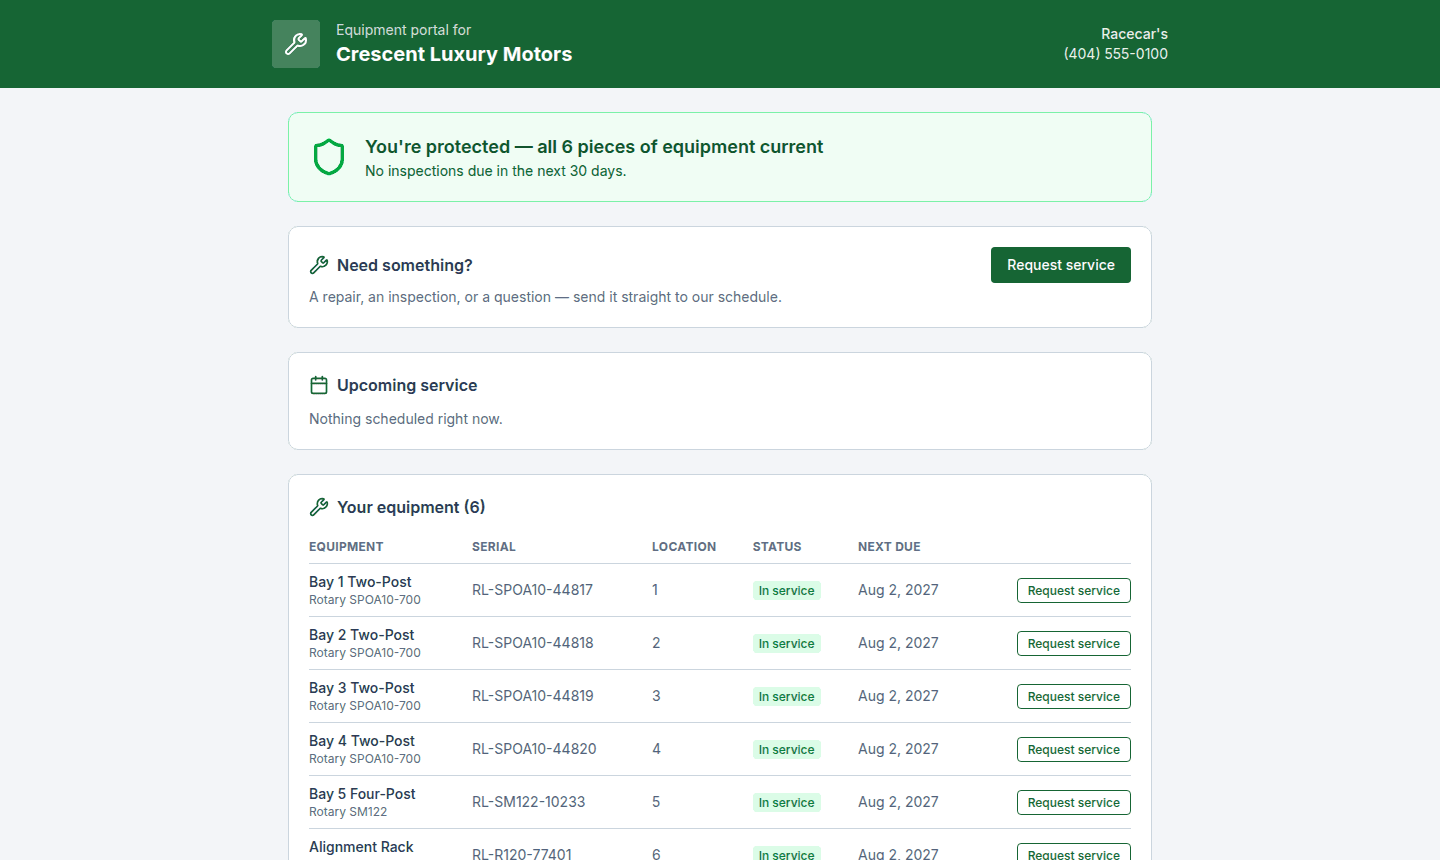Click the (404) 555-0100 phone number
The height and width of the screenshot is (860, 1440).
point(1116,54)
